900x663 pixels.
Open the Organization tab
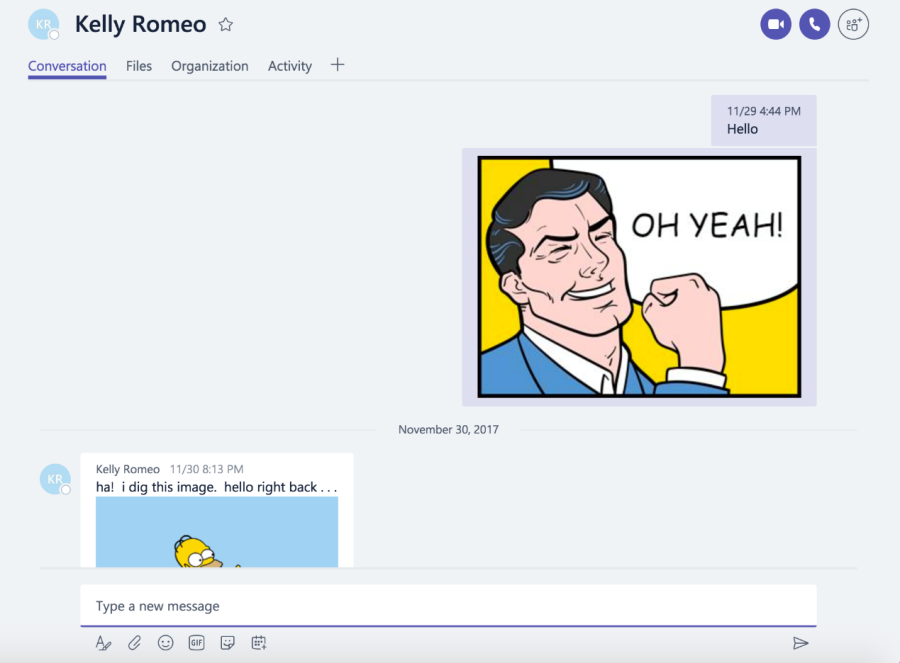click(210, 67)
